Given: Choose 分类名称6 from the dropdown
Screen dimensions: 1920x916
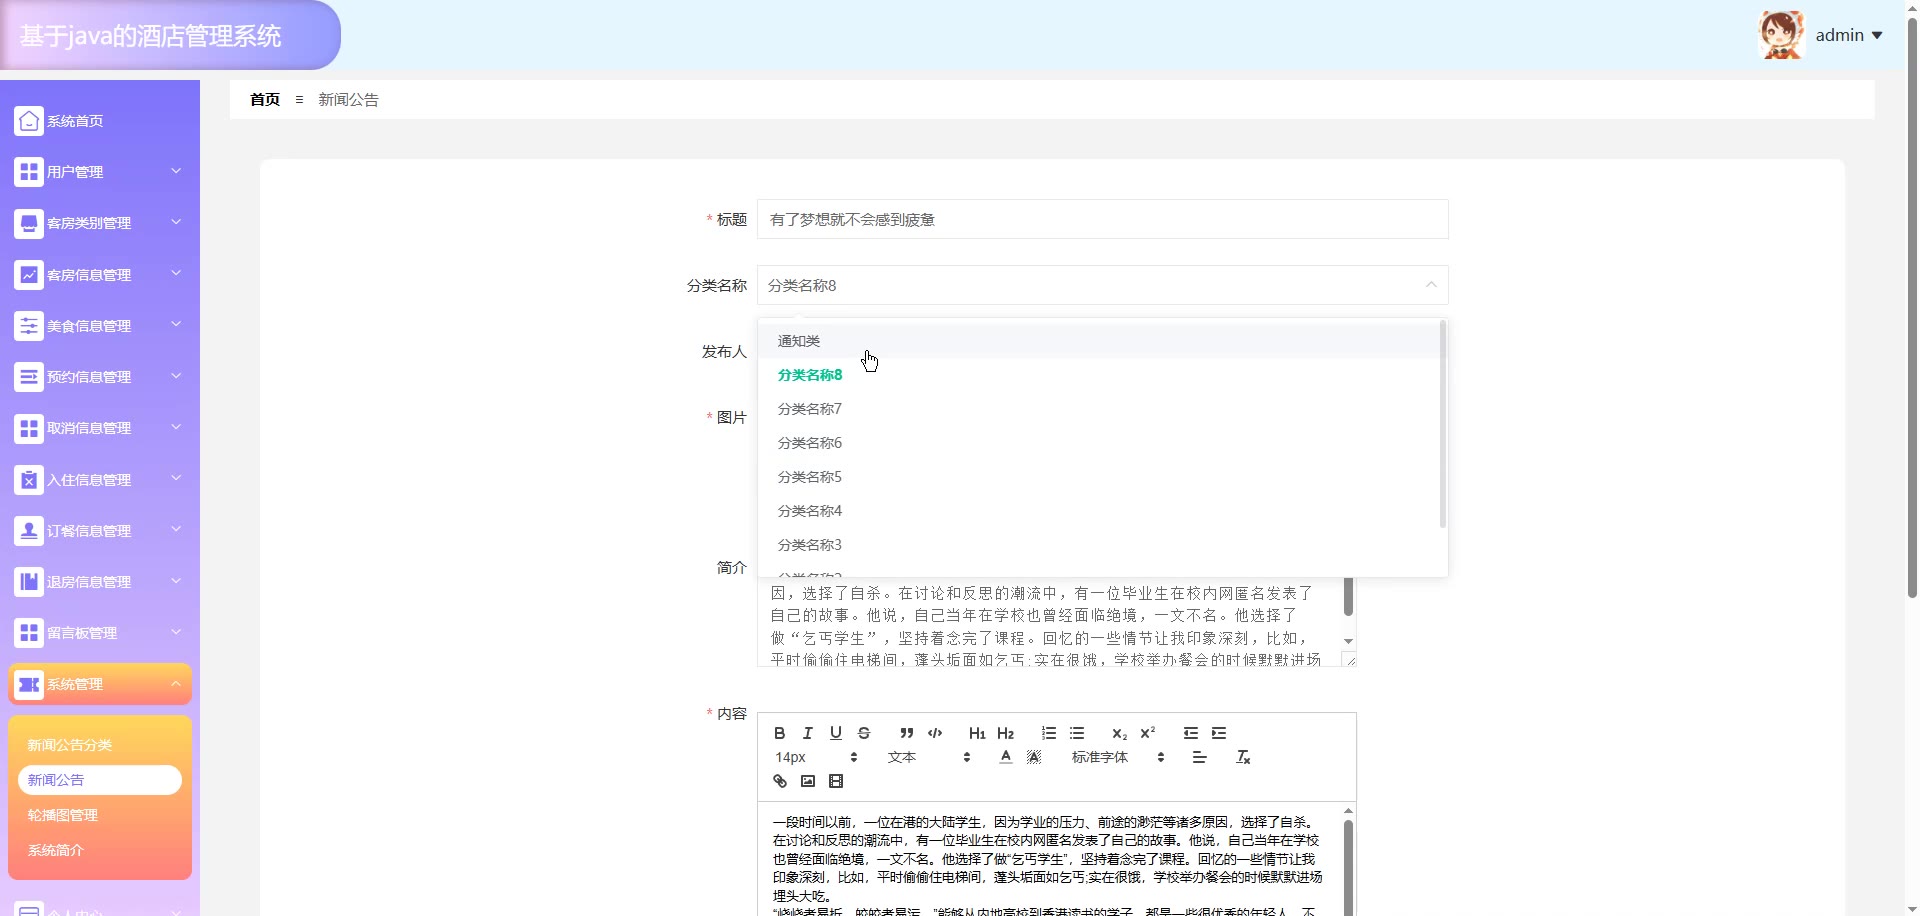Looking at the screenshot, I should (1098, 443).
